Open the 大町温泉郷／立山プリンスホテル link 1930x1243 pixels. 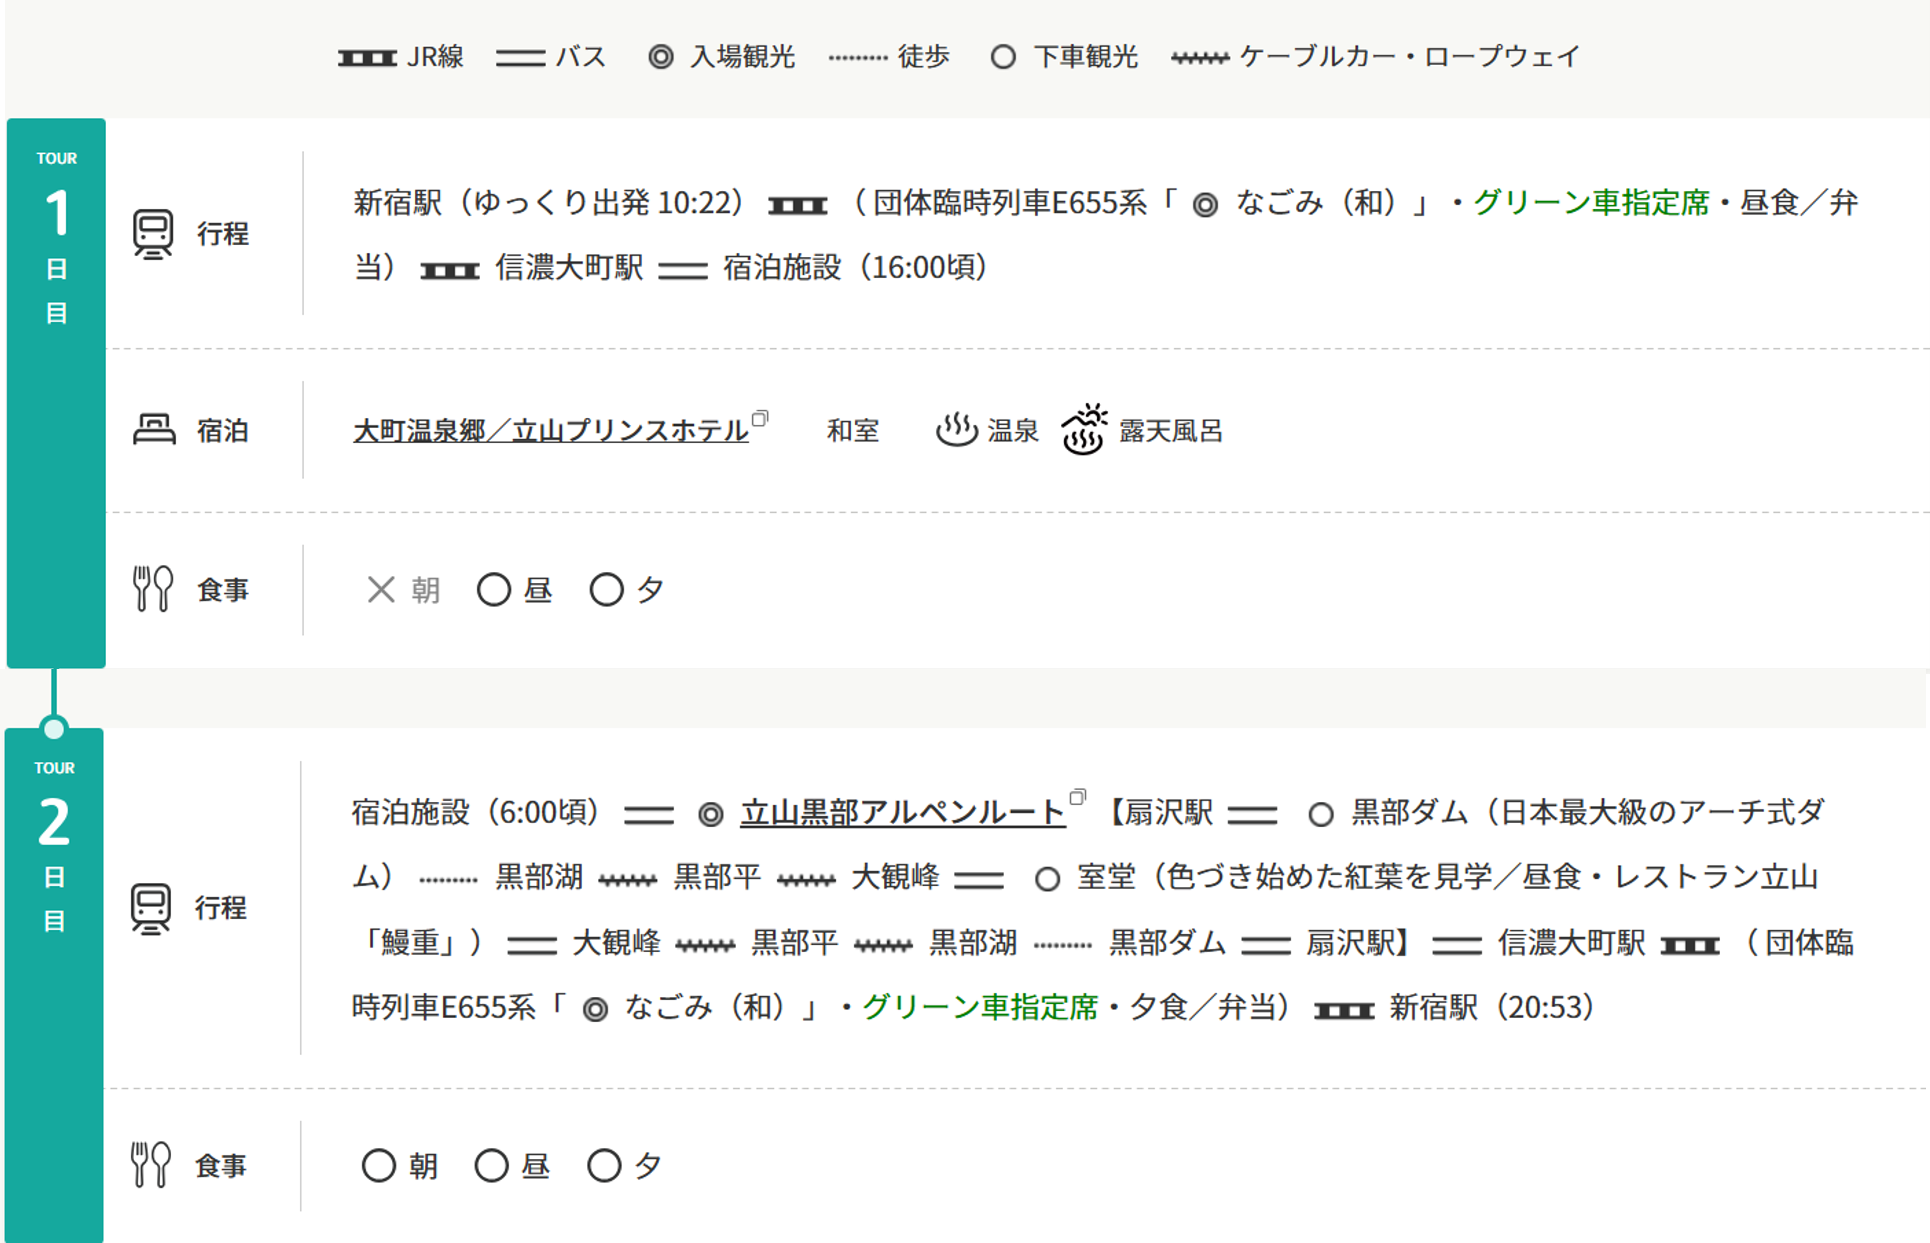click(551, 430)
